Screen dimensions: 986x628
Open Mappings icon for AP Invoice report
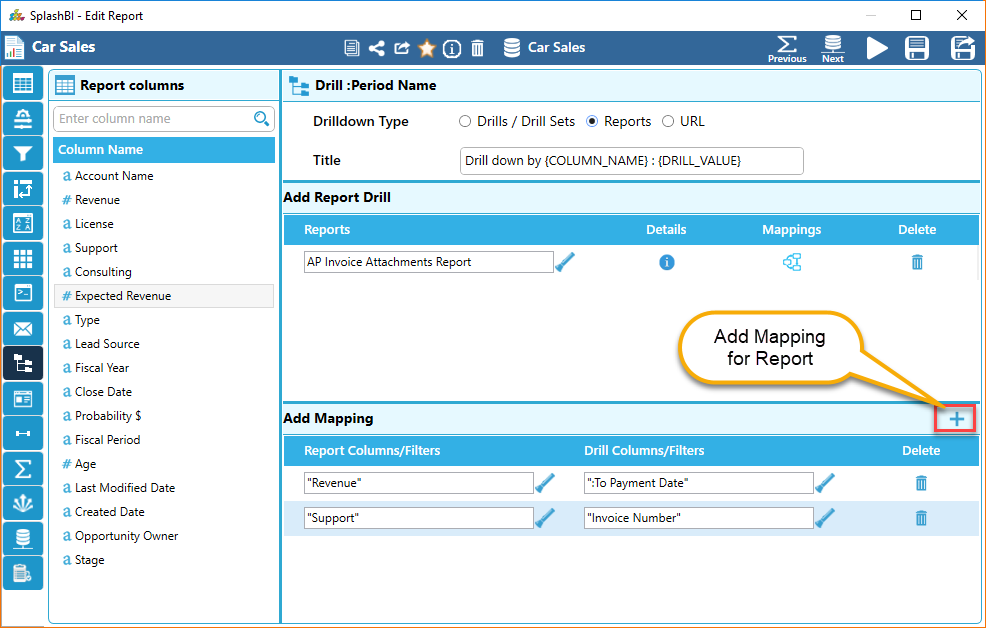[792, 262]
